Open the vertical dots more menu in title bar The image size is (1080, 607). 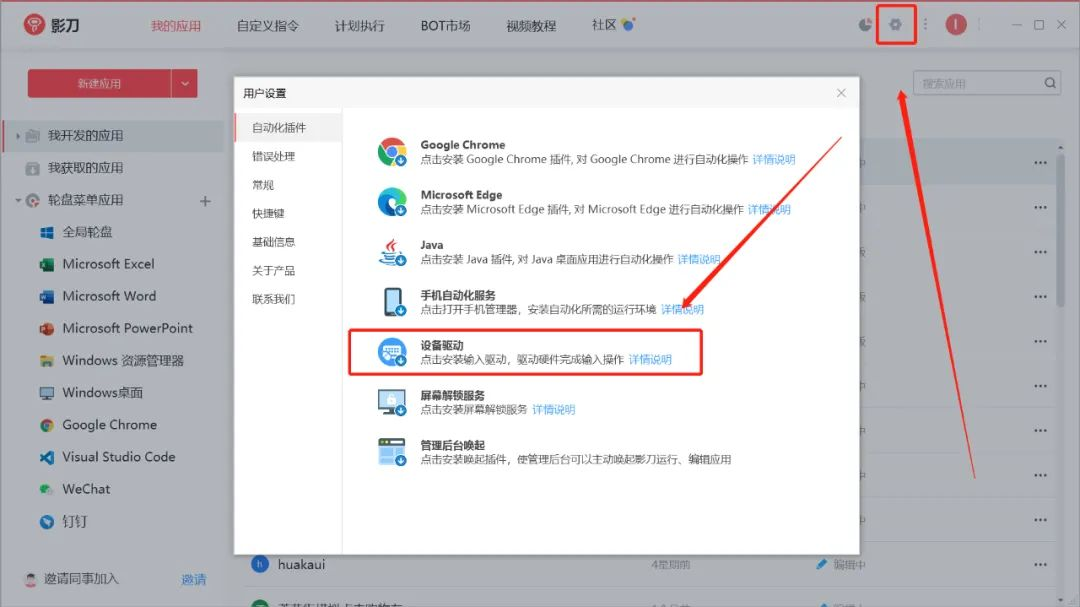pos(925,25)
